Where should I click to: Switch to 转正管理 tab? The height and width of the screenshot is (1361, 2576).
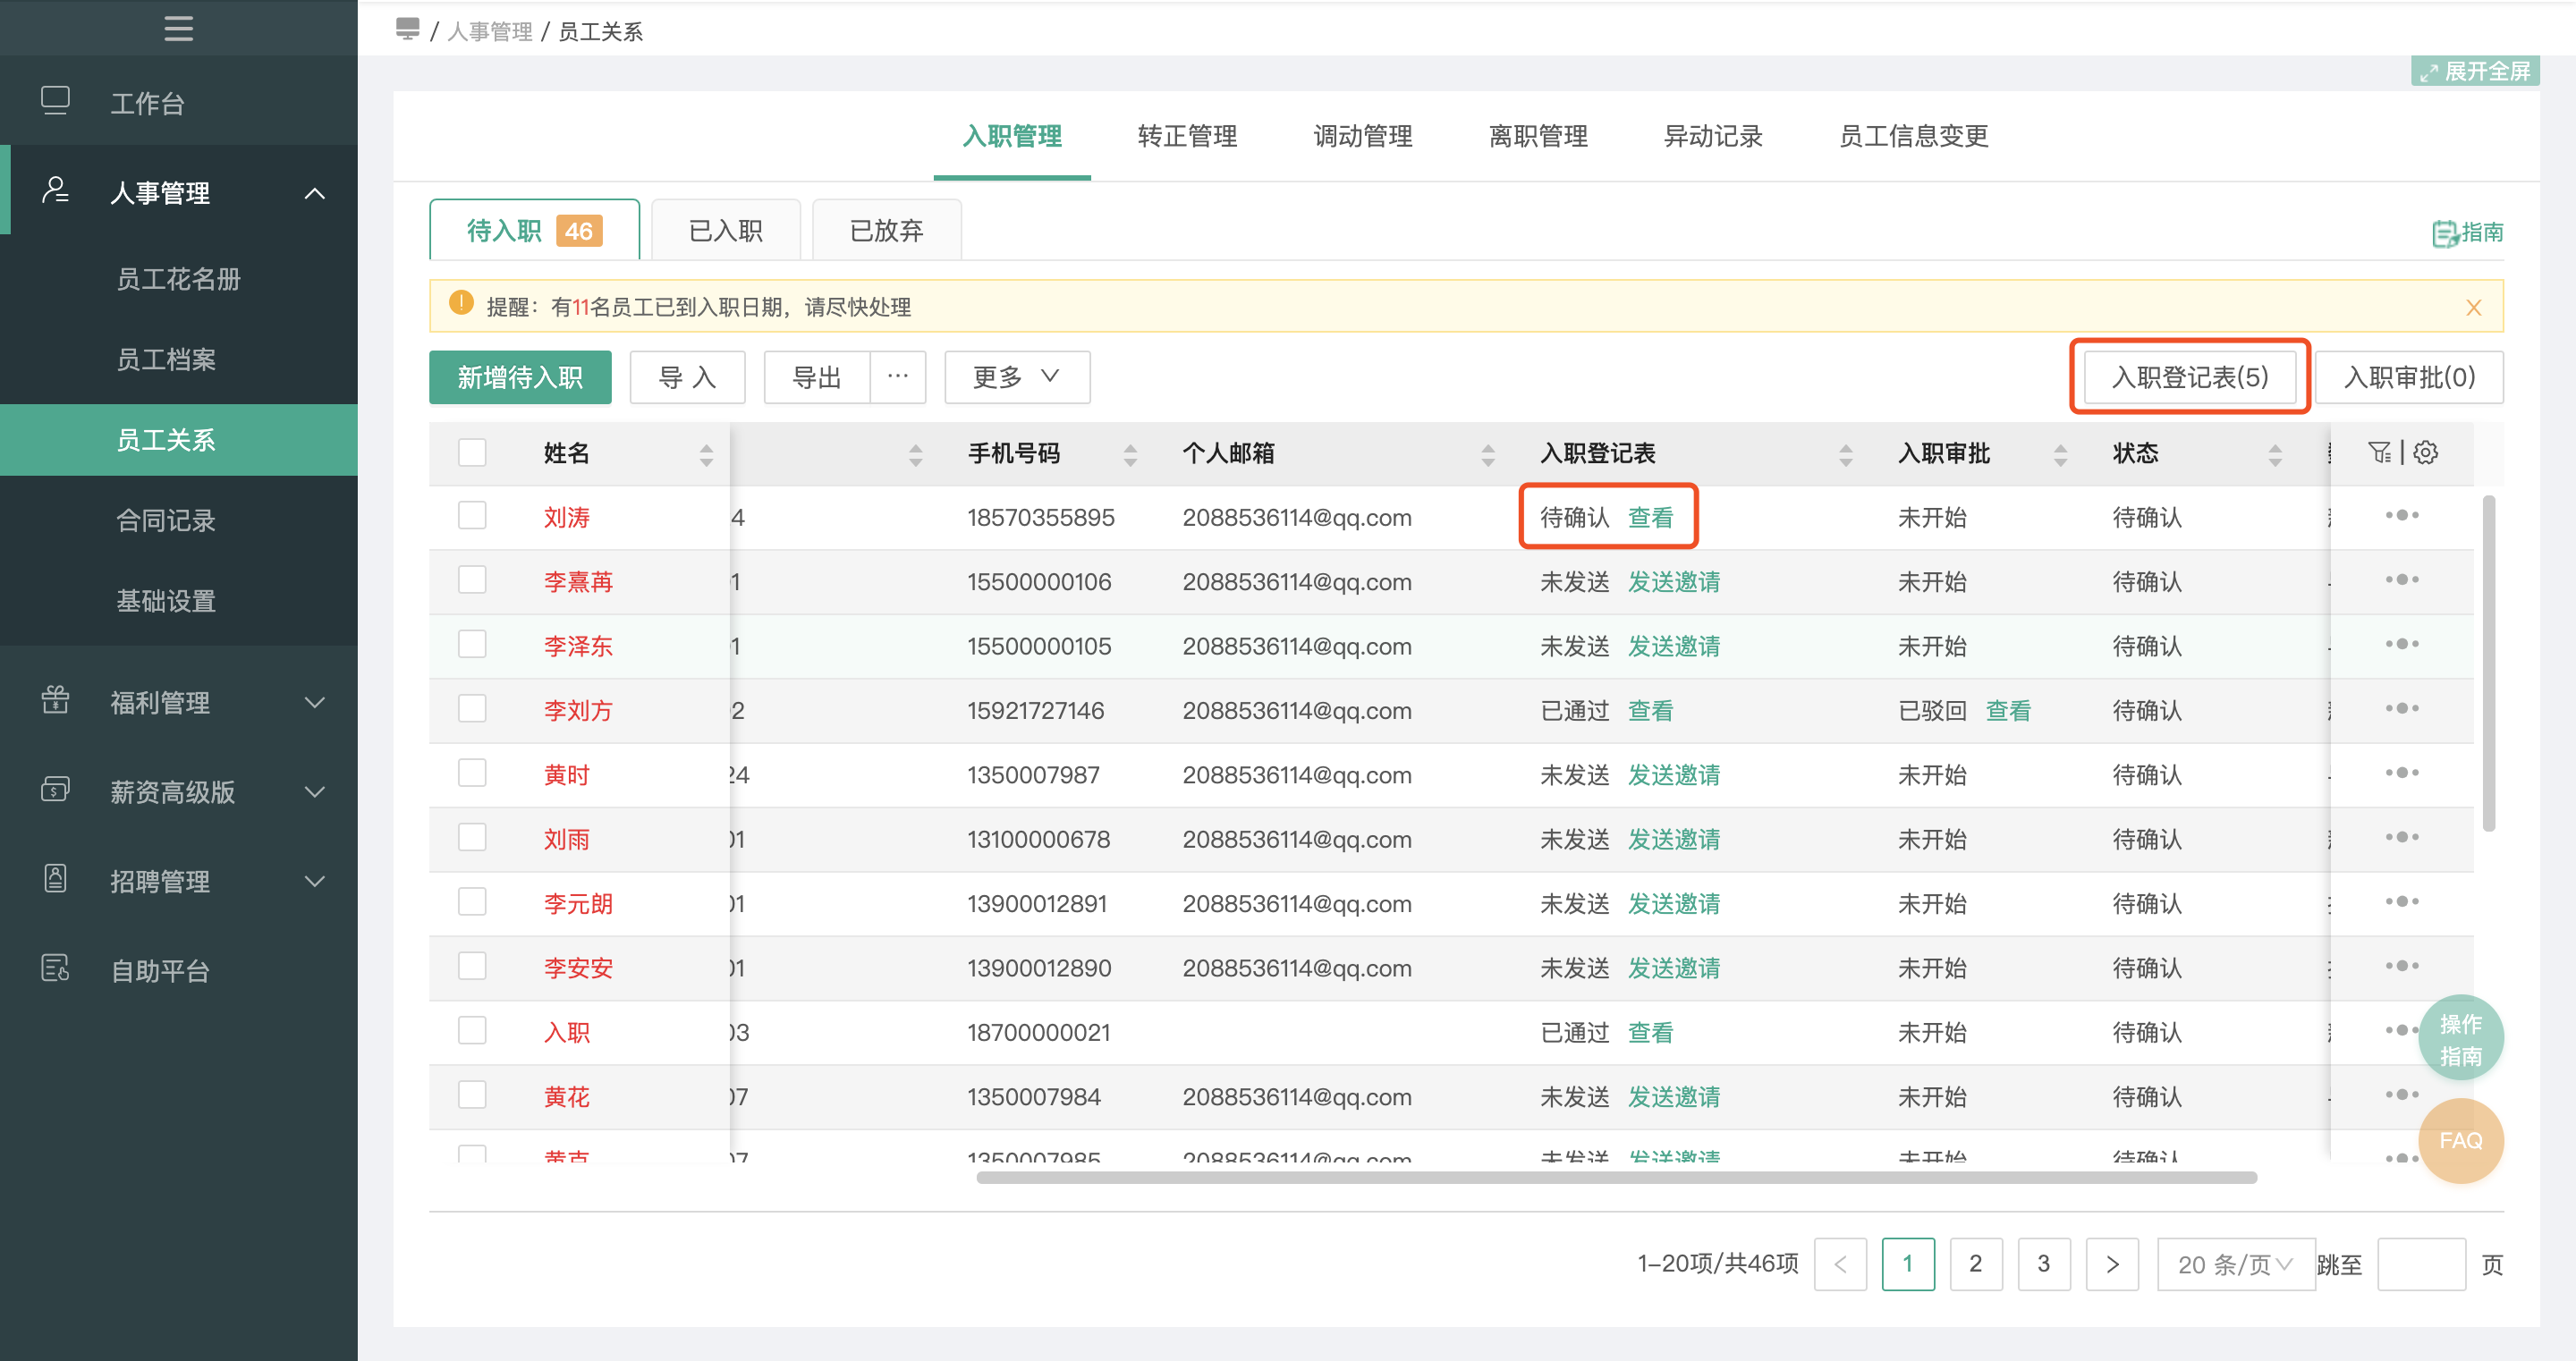[x=1187, y=136]
